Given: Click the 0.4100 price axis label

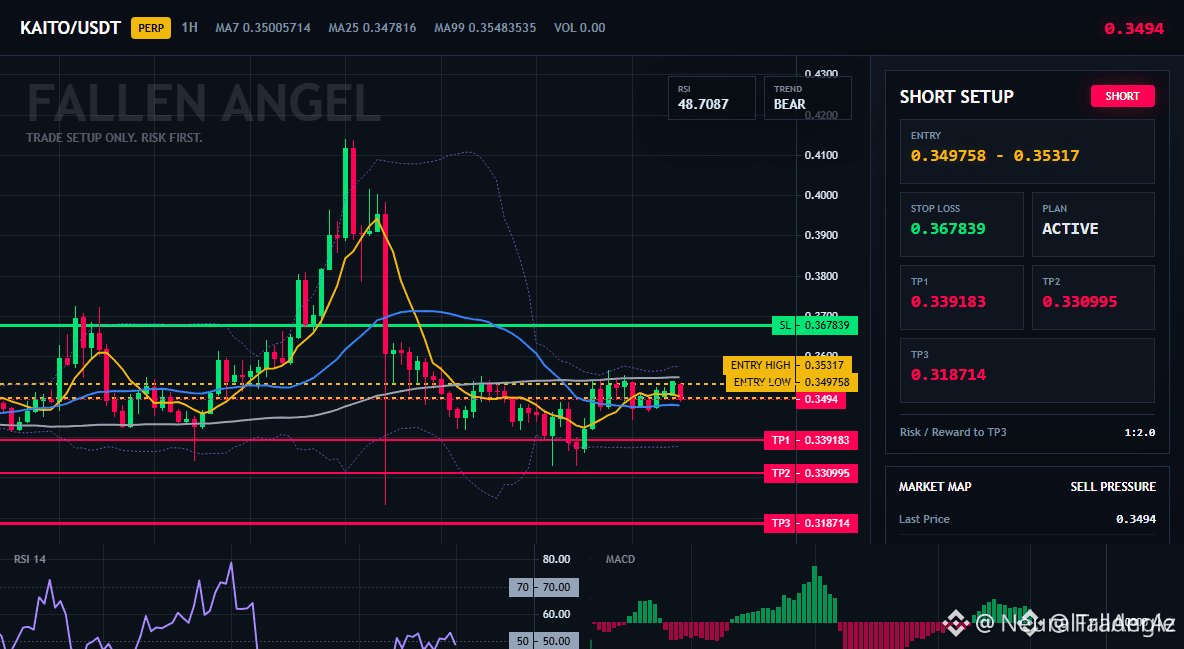Looking at the screenshot, I should point(821,155).
